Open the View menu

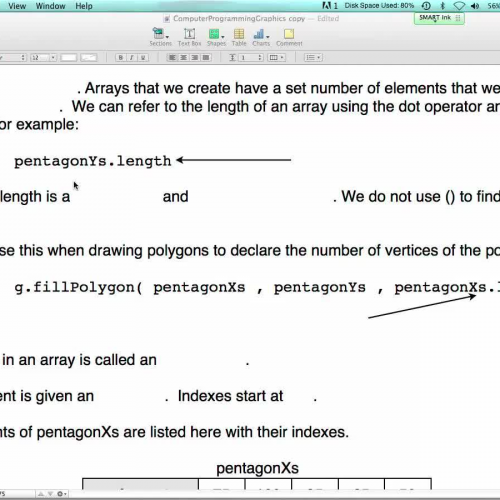tap(17, 6)
